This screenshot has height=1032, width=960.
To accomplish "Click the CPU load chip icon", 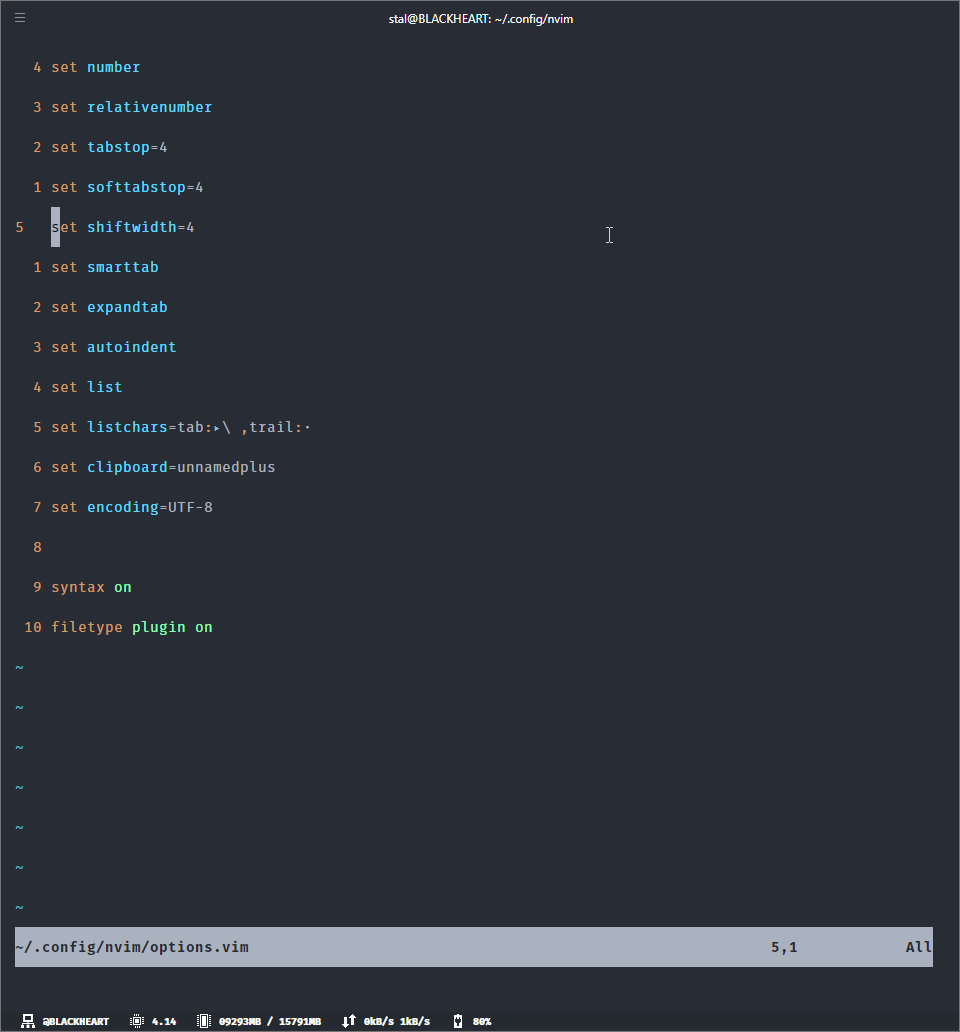I will click(137, 1021).
